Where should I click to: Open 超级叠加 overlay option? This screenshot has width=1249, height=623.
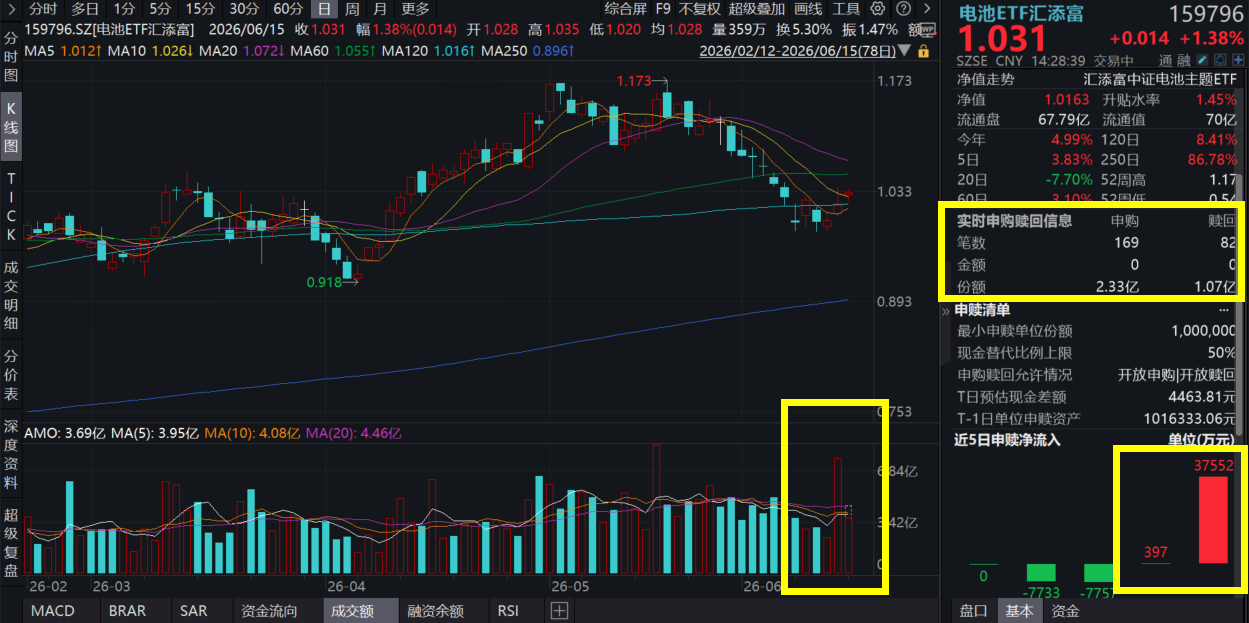coord(757,8)
